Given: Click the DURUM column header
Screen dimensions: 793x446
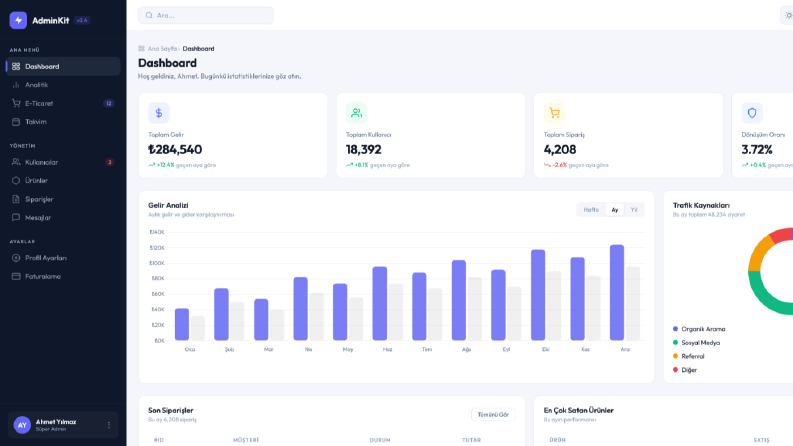Looking at the screenshot, I should click(x=380, y=440).
